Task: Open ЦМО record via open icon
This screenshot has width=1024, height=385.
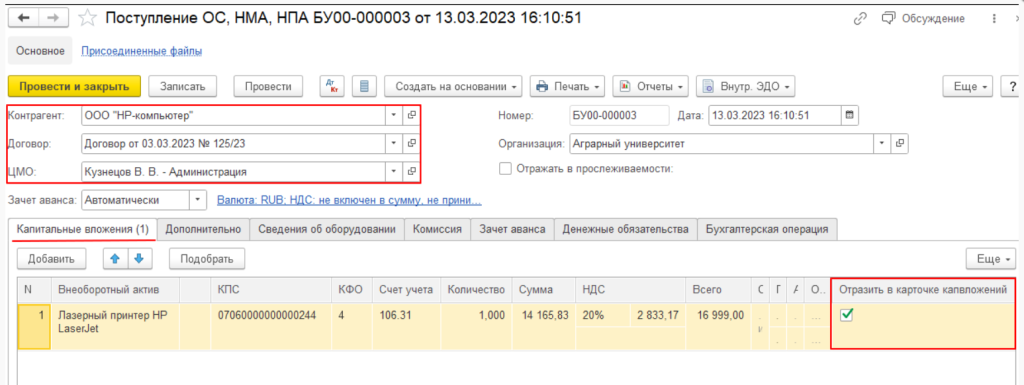Action: click(x=411, y=172)
